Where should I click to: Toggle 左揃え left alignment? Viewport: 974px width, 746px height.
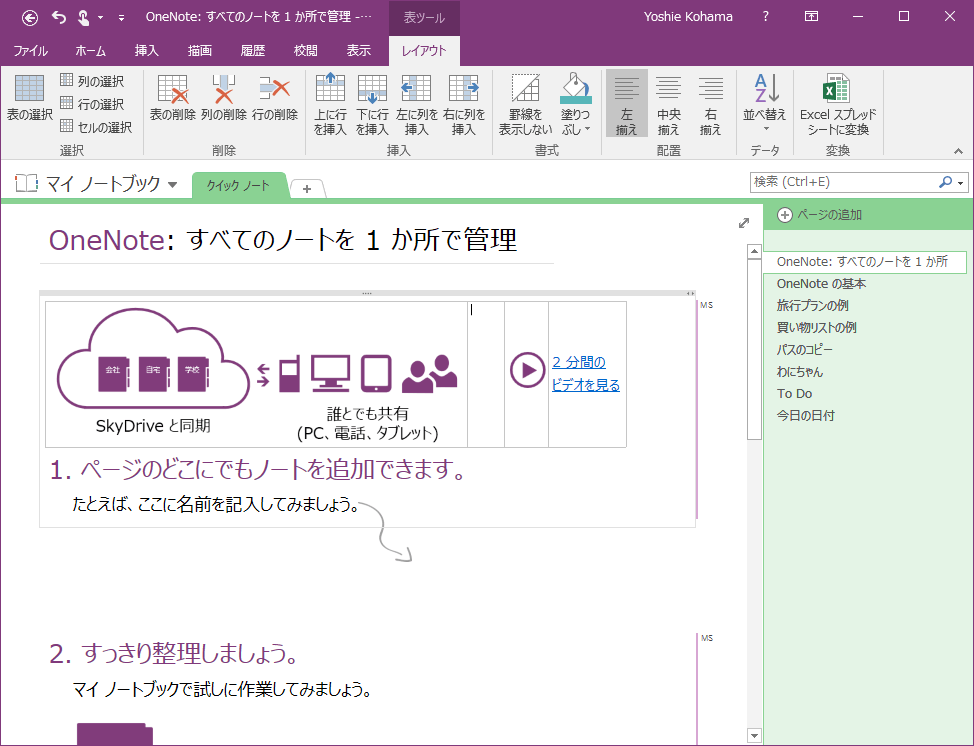(x=626, y=104)
